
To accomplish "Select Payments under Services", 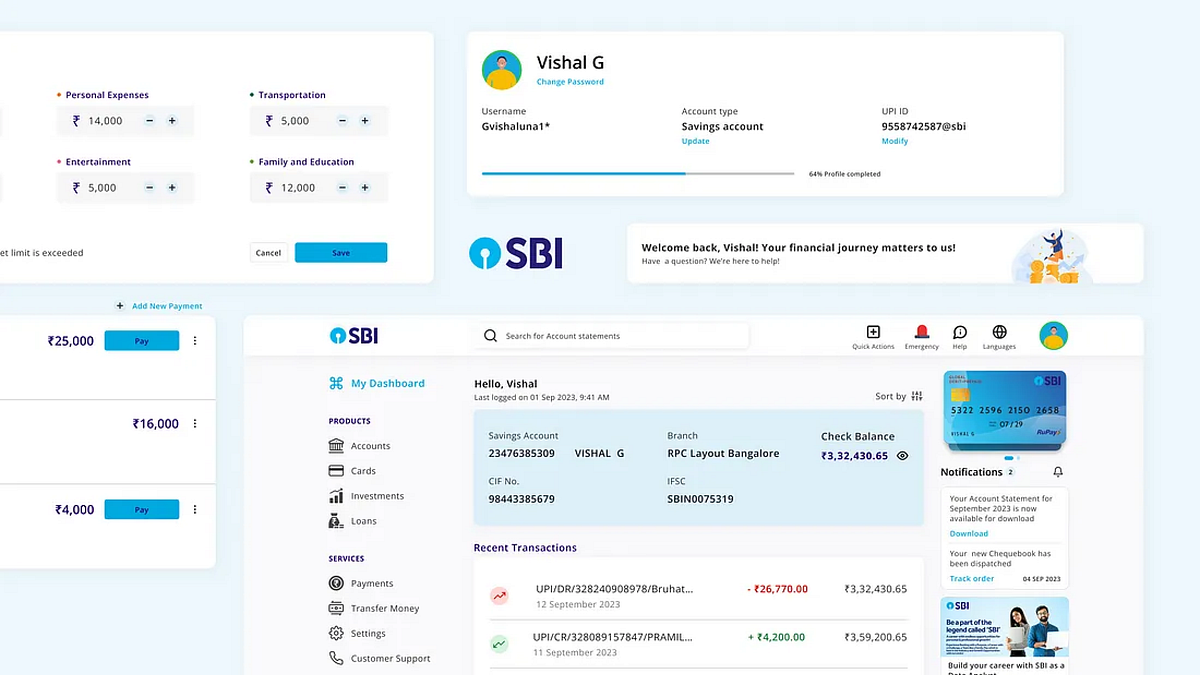I will tap(372, 583).
